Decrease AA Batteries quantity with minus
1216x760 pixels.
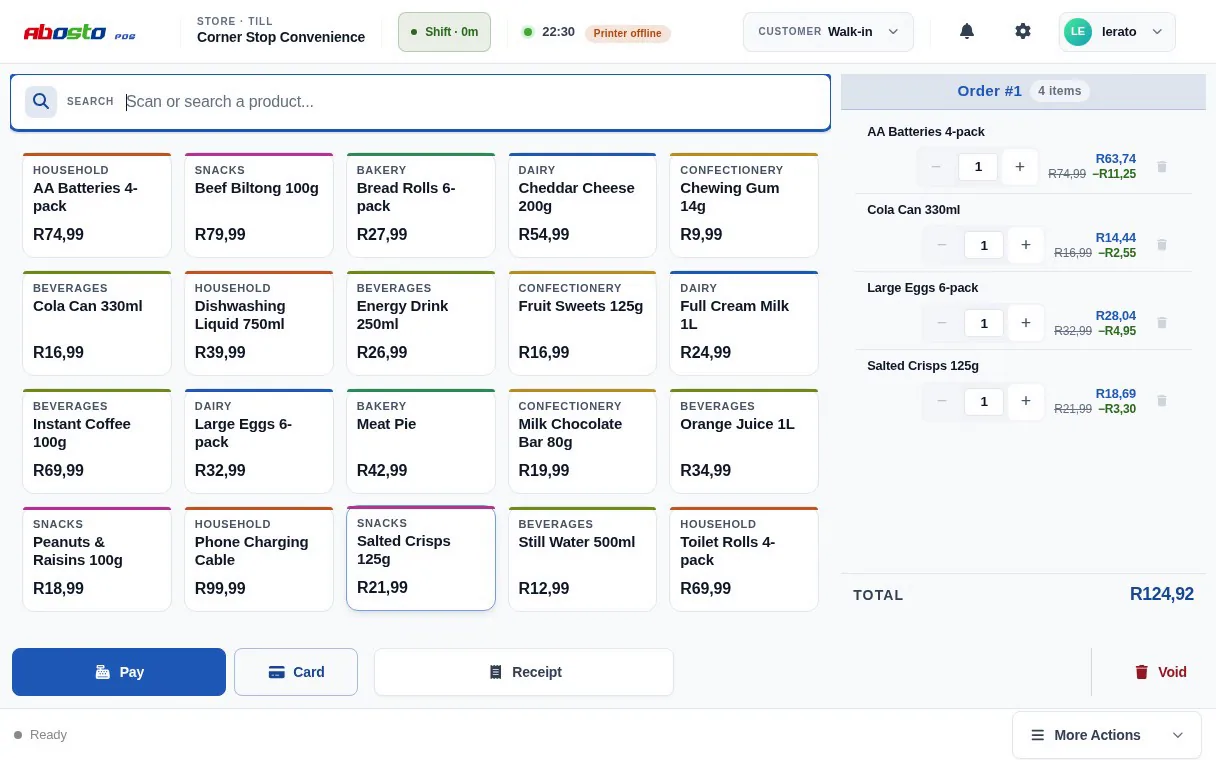(x=936, y=167)
